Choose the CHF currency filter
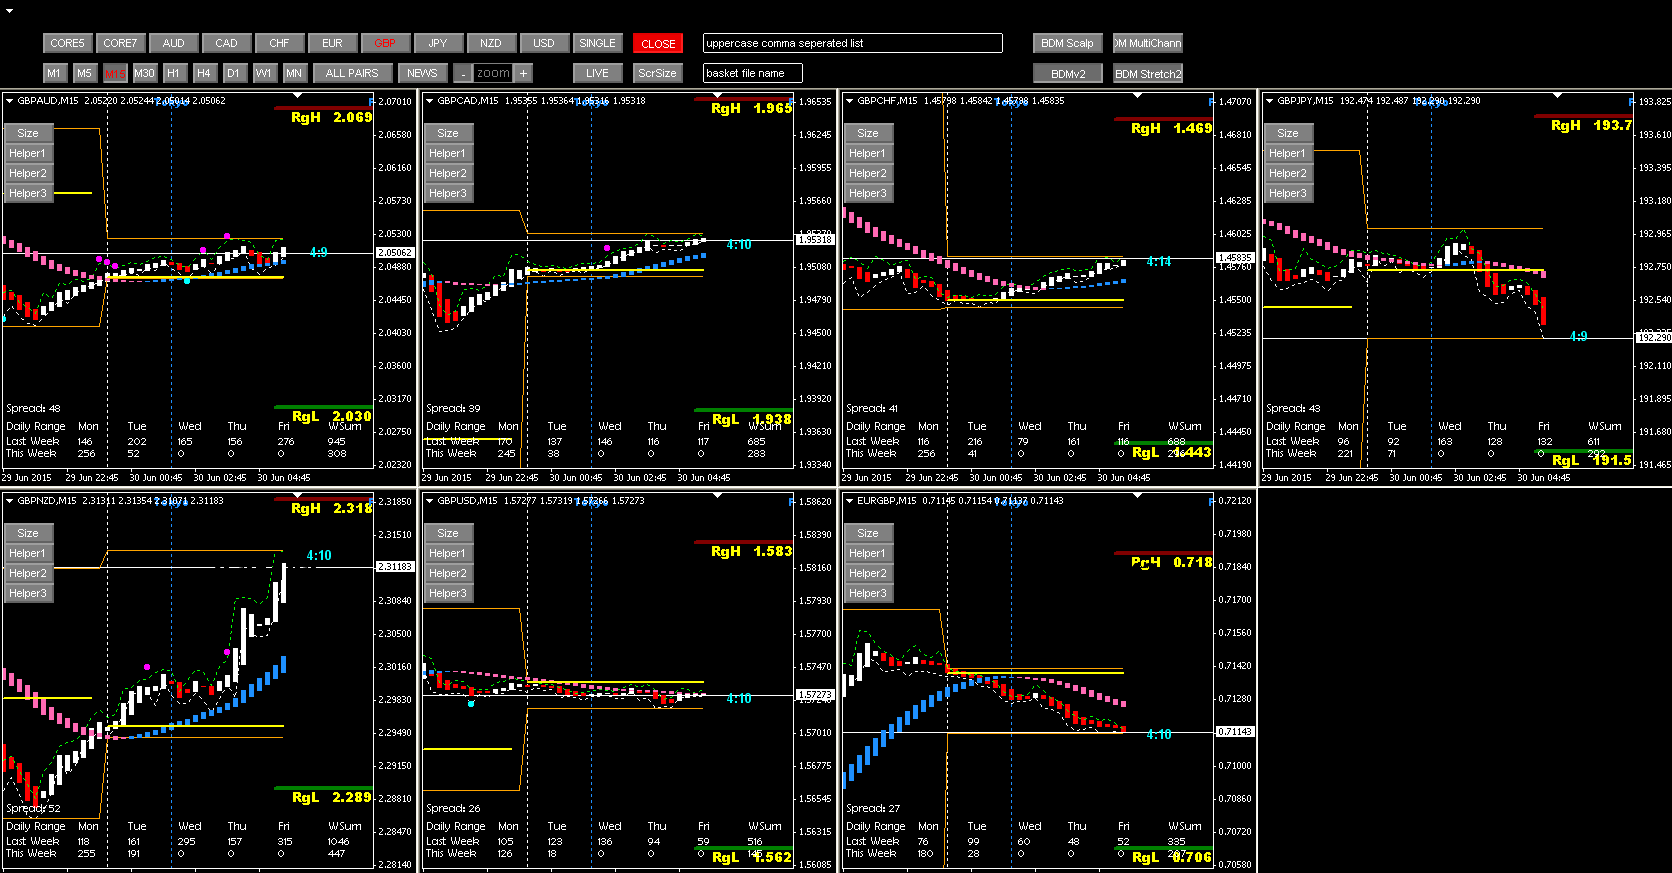Image resolution: width=1672 pixels, height=873 pixels. 280,43
